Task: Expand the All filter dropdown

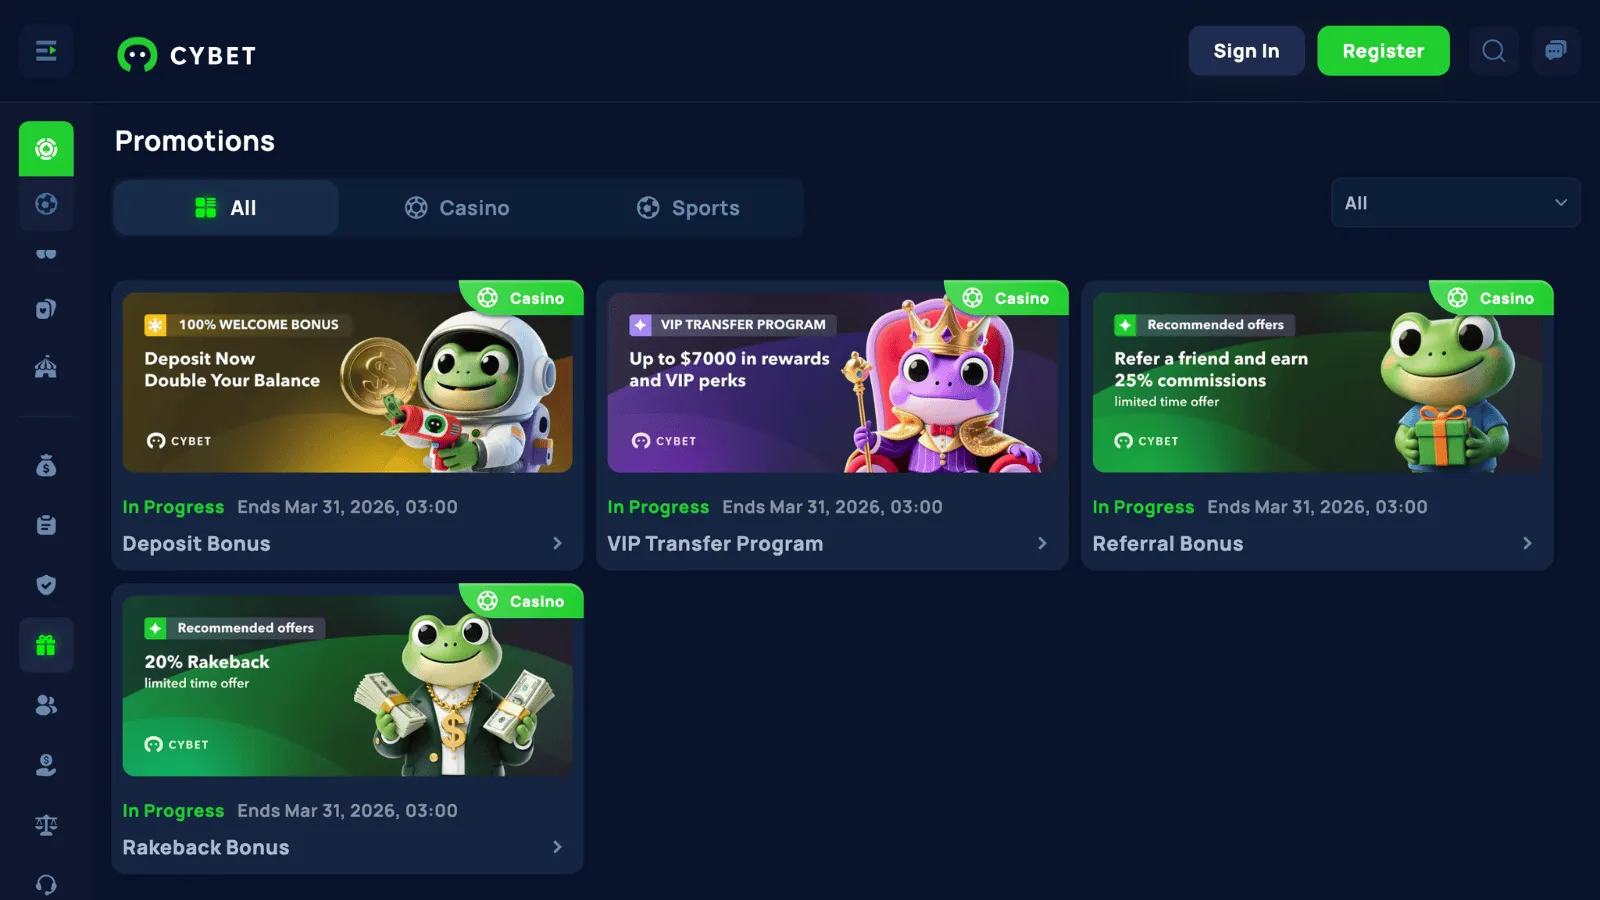Action: coord(1456,203)
